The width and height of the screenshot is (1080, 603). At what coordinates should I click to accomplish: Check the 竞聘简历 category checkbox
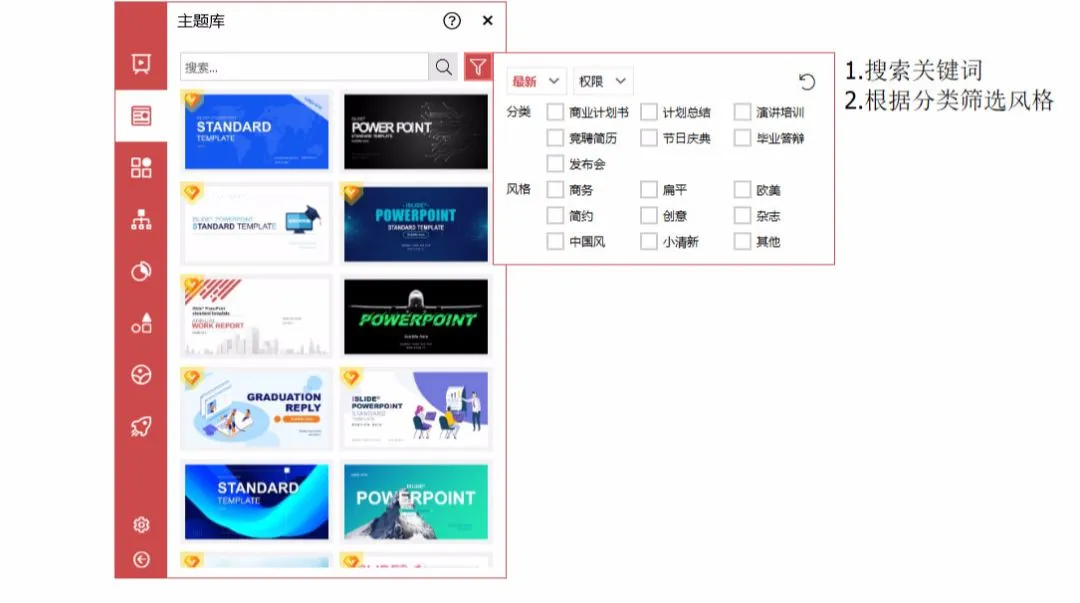coord(555,138)
